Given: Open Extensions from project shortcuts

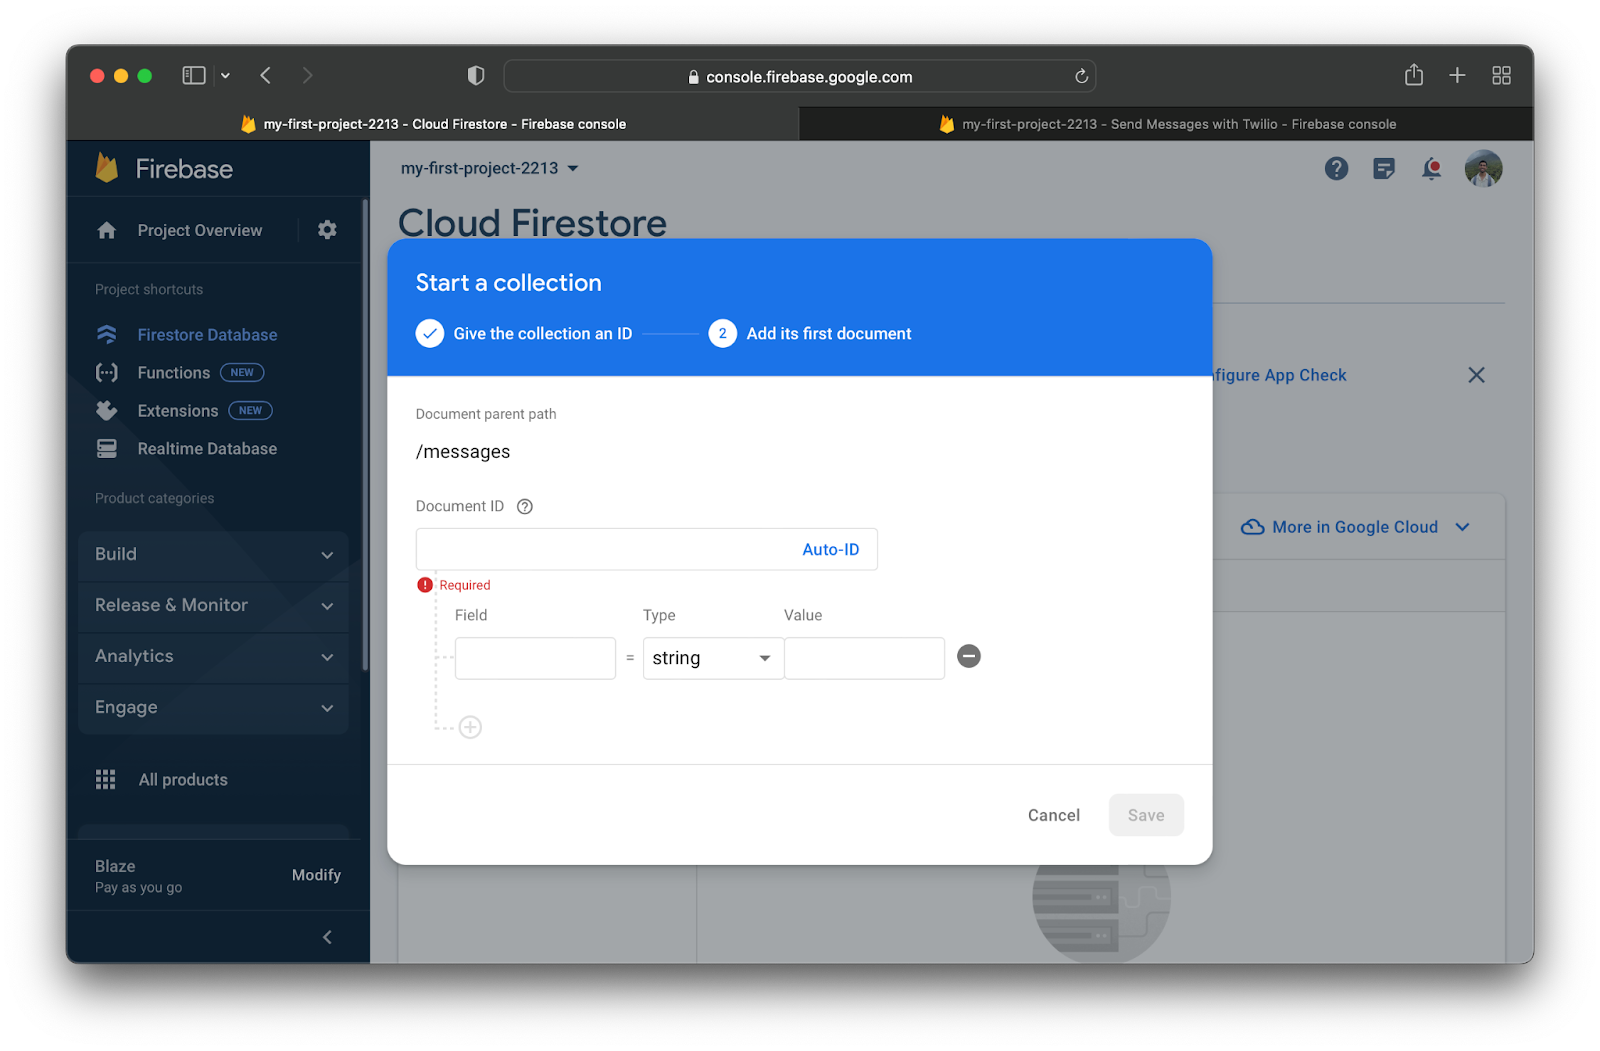Looking at the screenshot, I should click(x=178, y=411).
